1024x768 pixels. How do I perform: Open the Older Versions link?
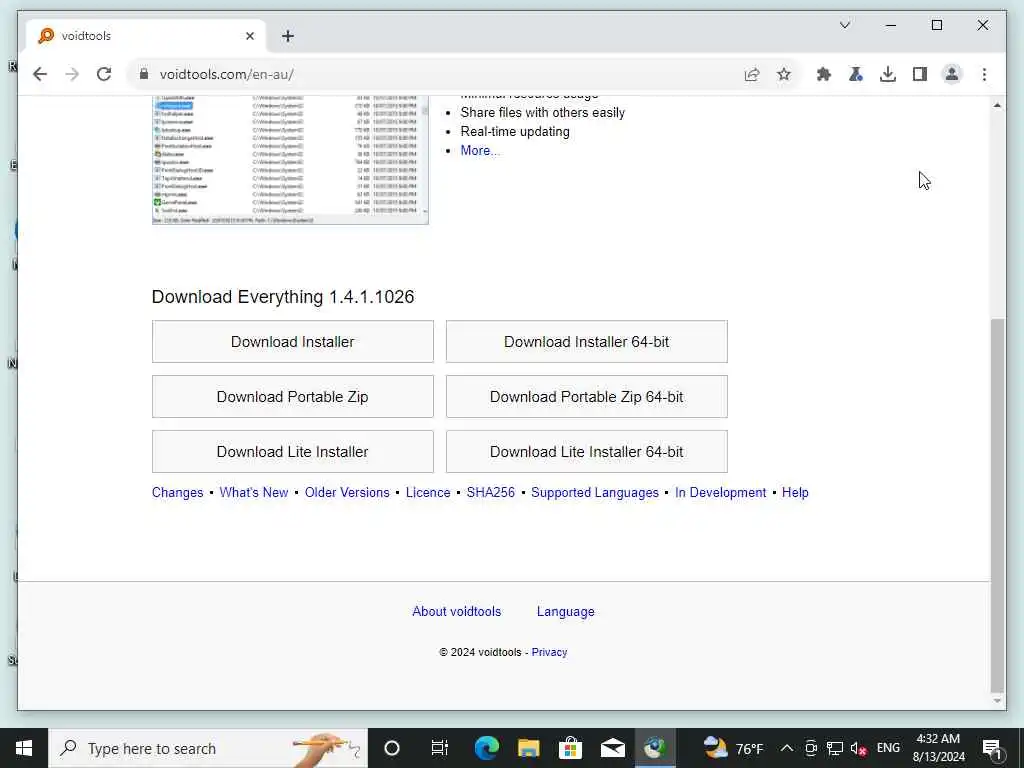[347, 492]
